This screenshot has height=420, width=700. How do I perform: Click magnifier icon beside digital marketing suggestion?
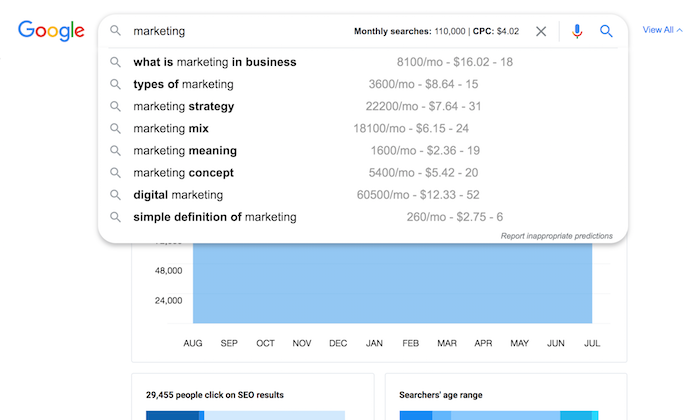[x=116, y=195]
